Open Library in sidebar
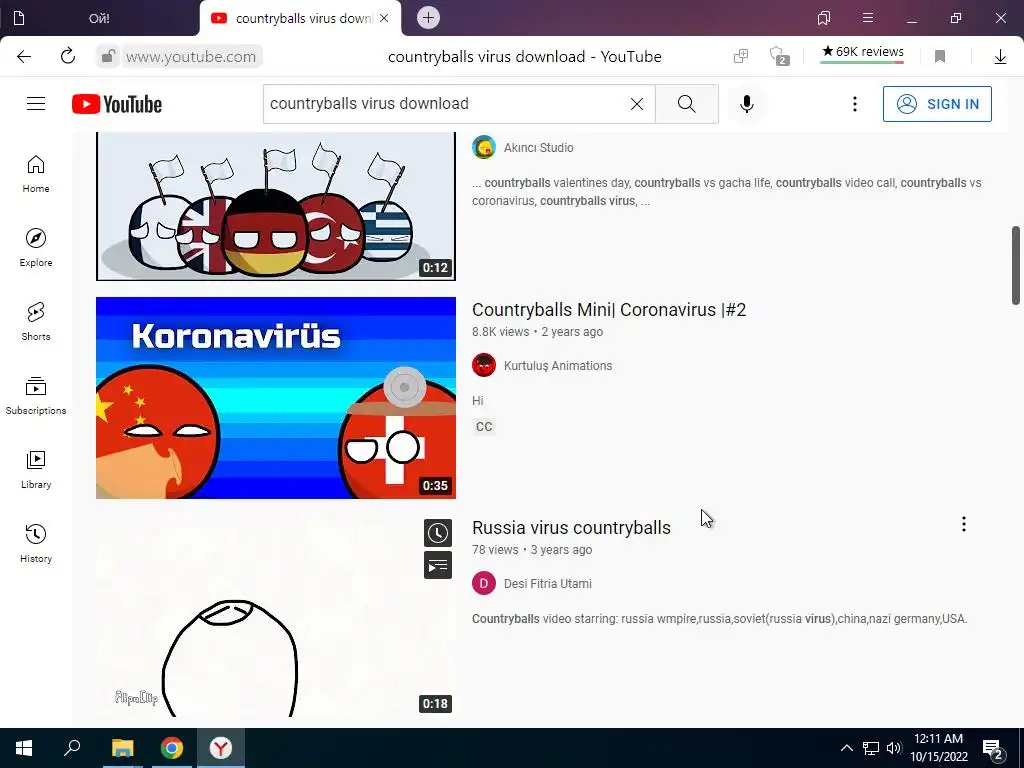This screenshot has height=768, width=1024. 36,470
